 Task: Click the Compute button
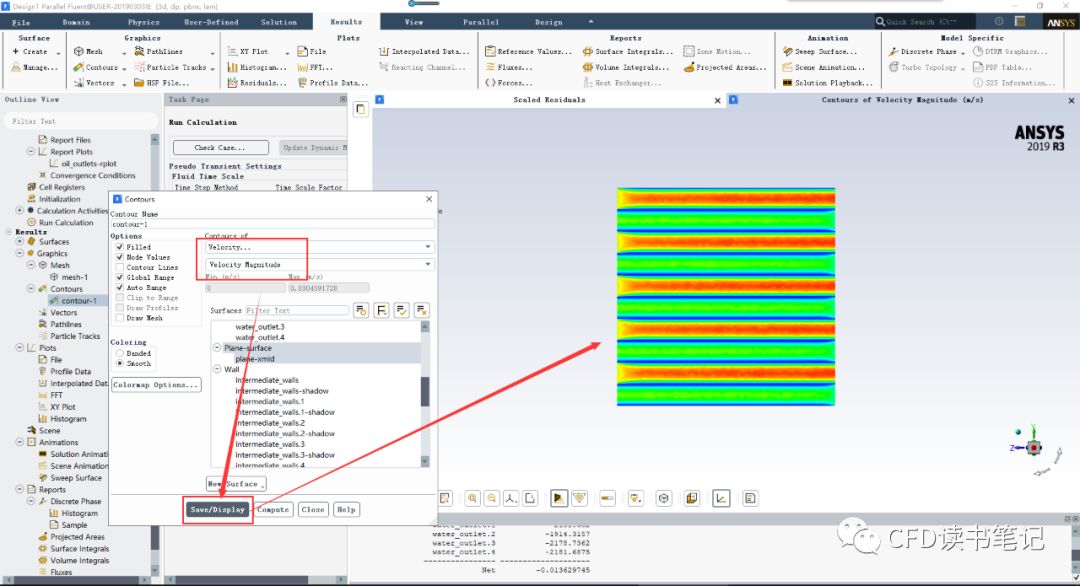[273, 510]
